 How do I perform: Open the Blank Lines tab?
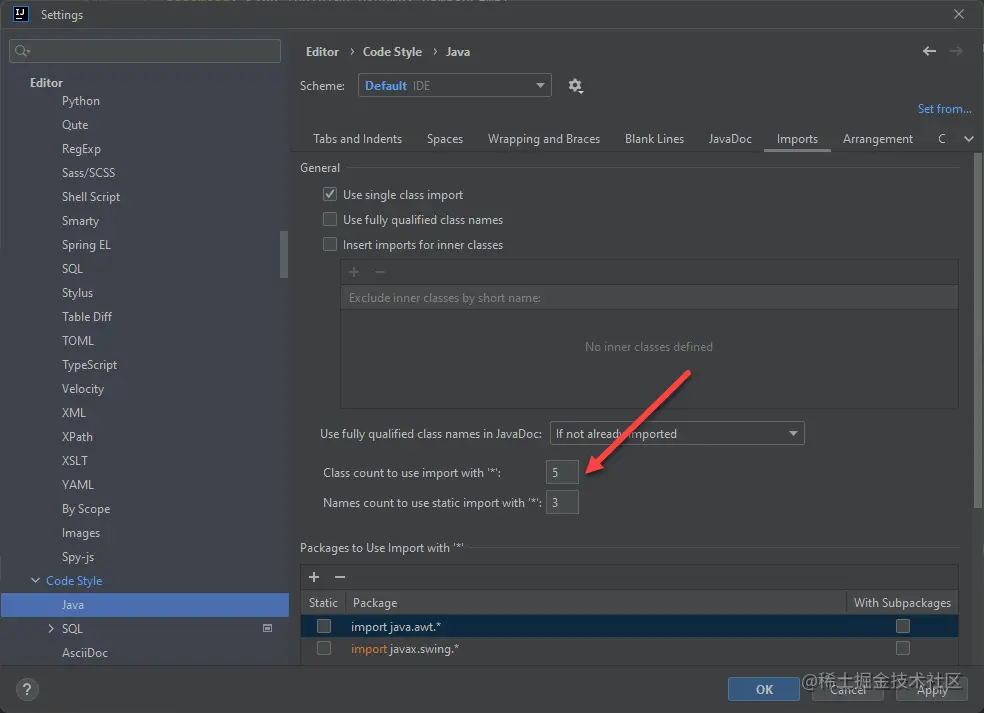tap(654, 139)
